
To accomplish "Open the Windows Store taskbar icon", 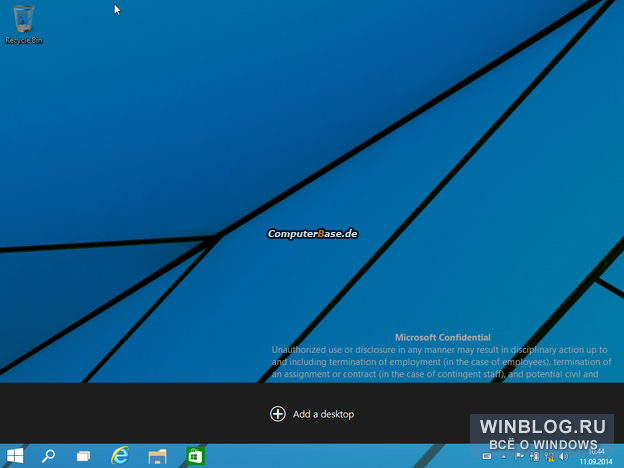I will point(195,456).
